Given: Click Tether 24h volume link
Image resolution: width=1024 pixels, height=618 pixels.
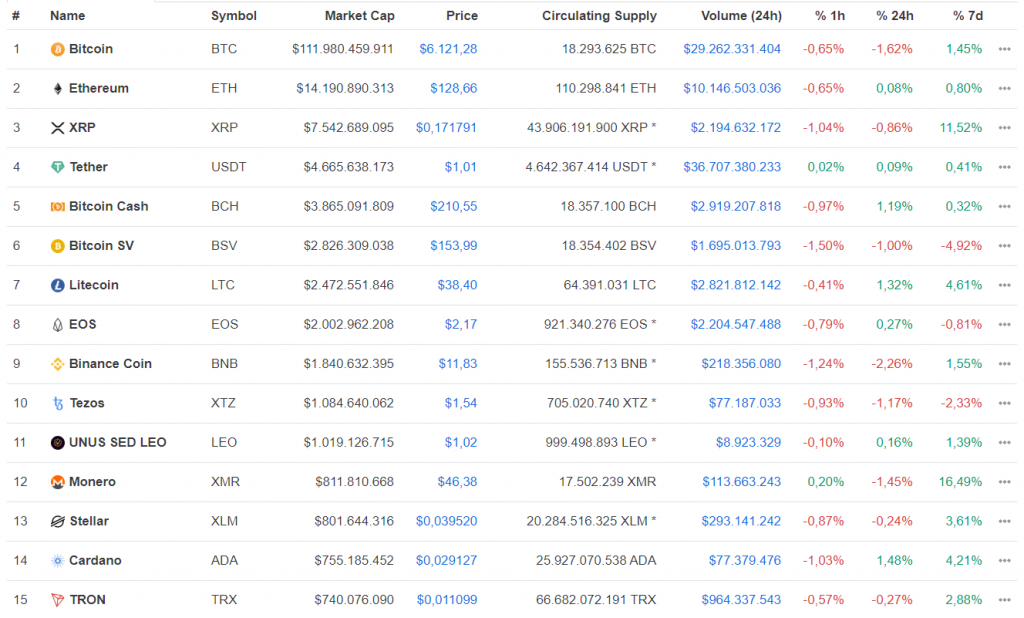Looking at the screenshot, I should pos(731,167).
